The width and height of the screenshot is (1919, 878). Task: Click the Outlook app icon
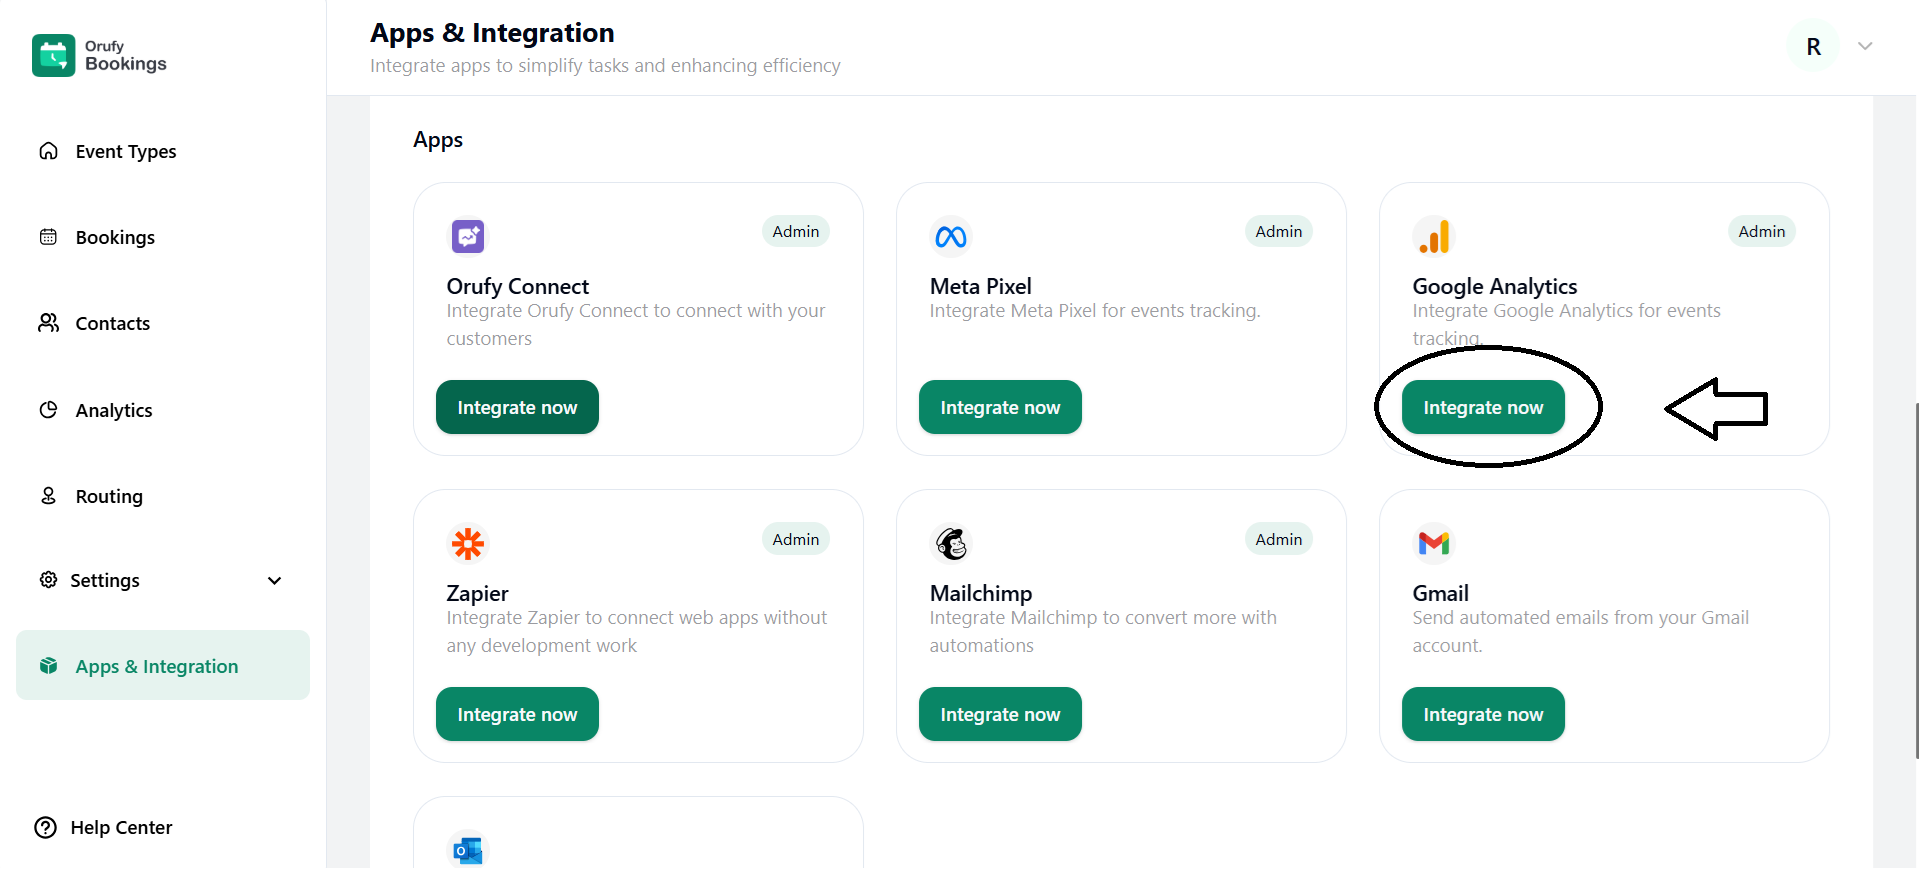[x=467, y=850]
